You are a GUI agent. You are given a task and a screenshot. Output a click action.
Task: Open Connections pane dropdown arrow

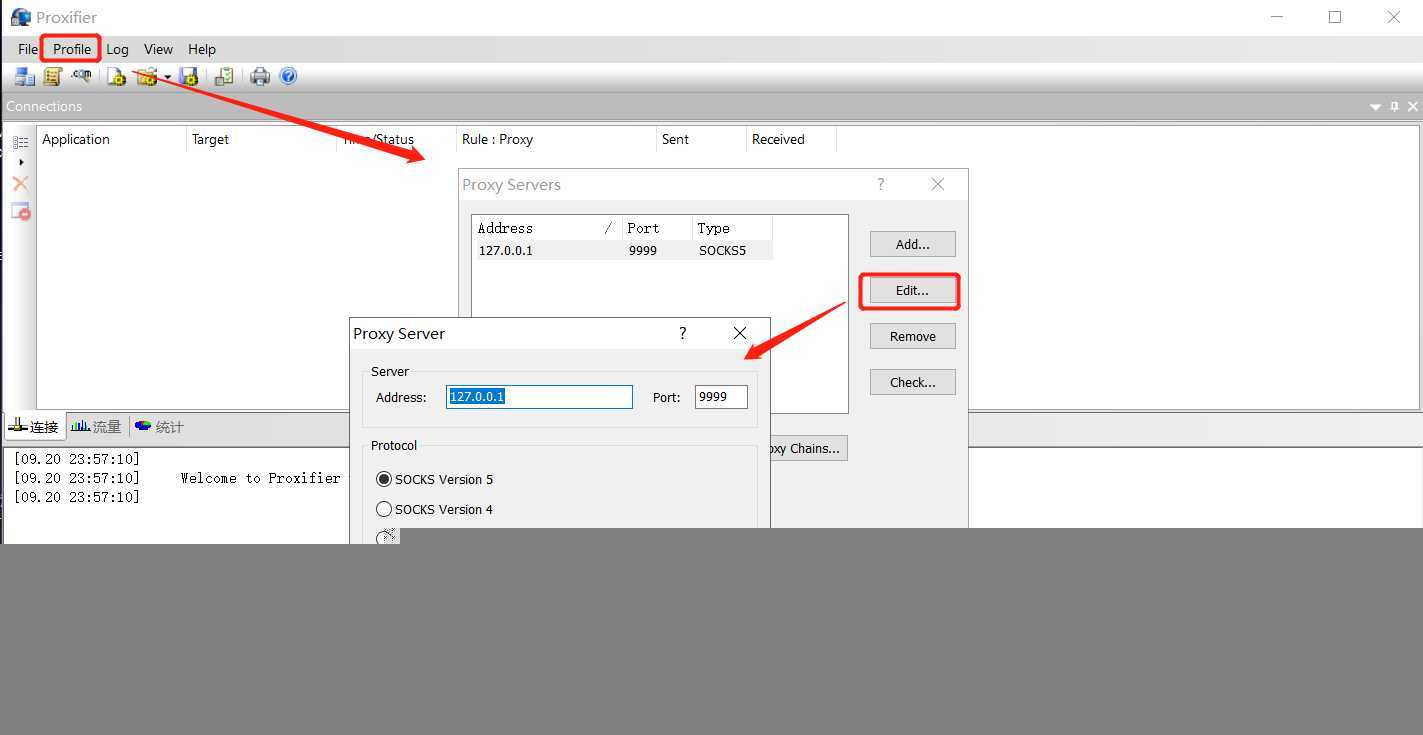click(x=1375, y=106)
